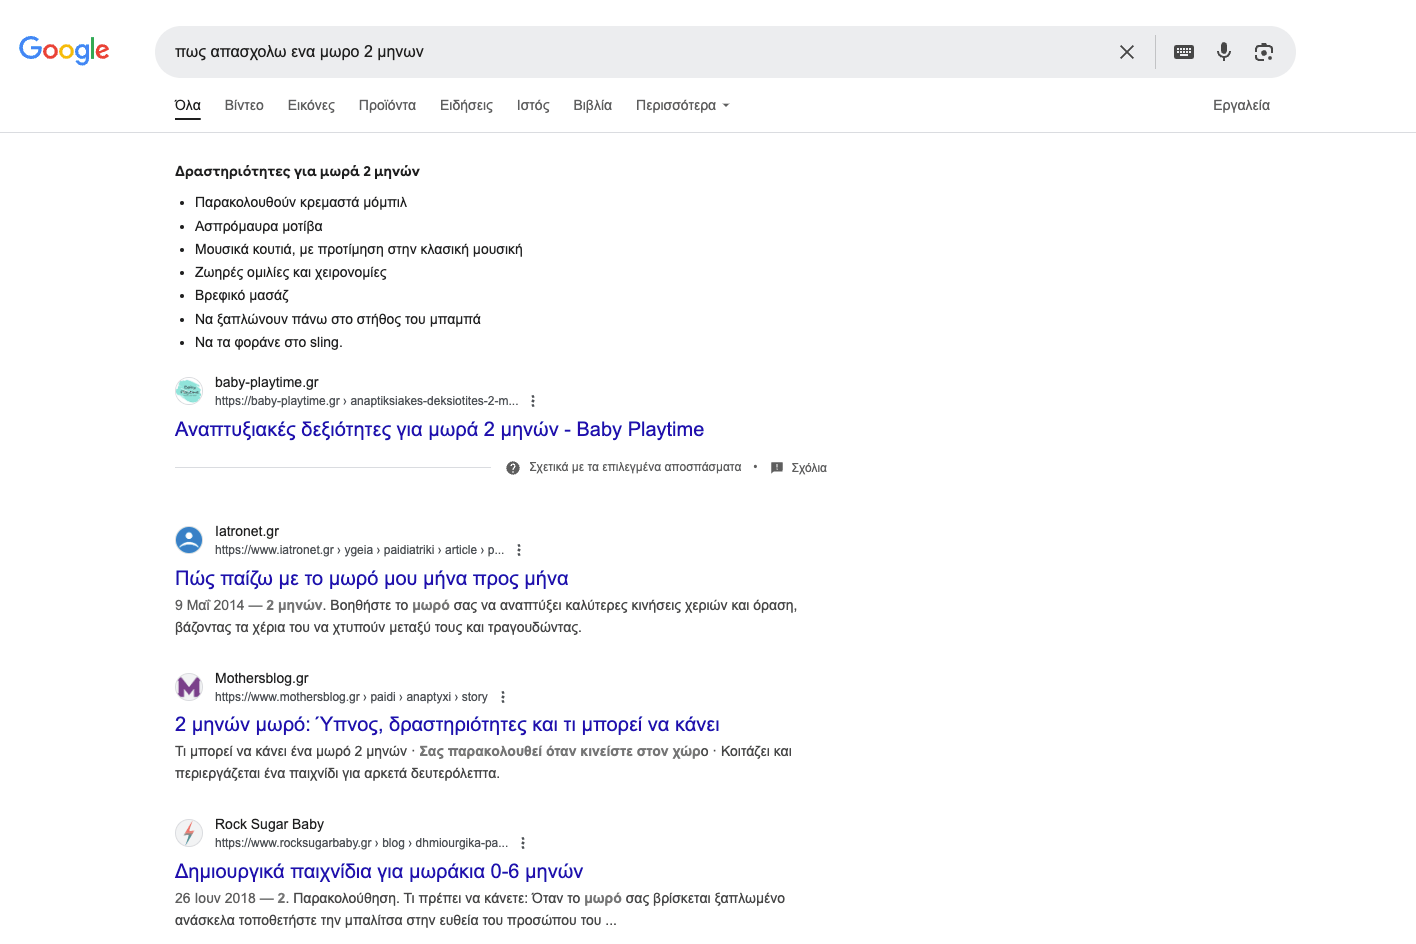Click bullet Να ξαπλώνουν πάνω στο στήθος
The height and width of the screenshot is (944, 1416).
(338, 319)
